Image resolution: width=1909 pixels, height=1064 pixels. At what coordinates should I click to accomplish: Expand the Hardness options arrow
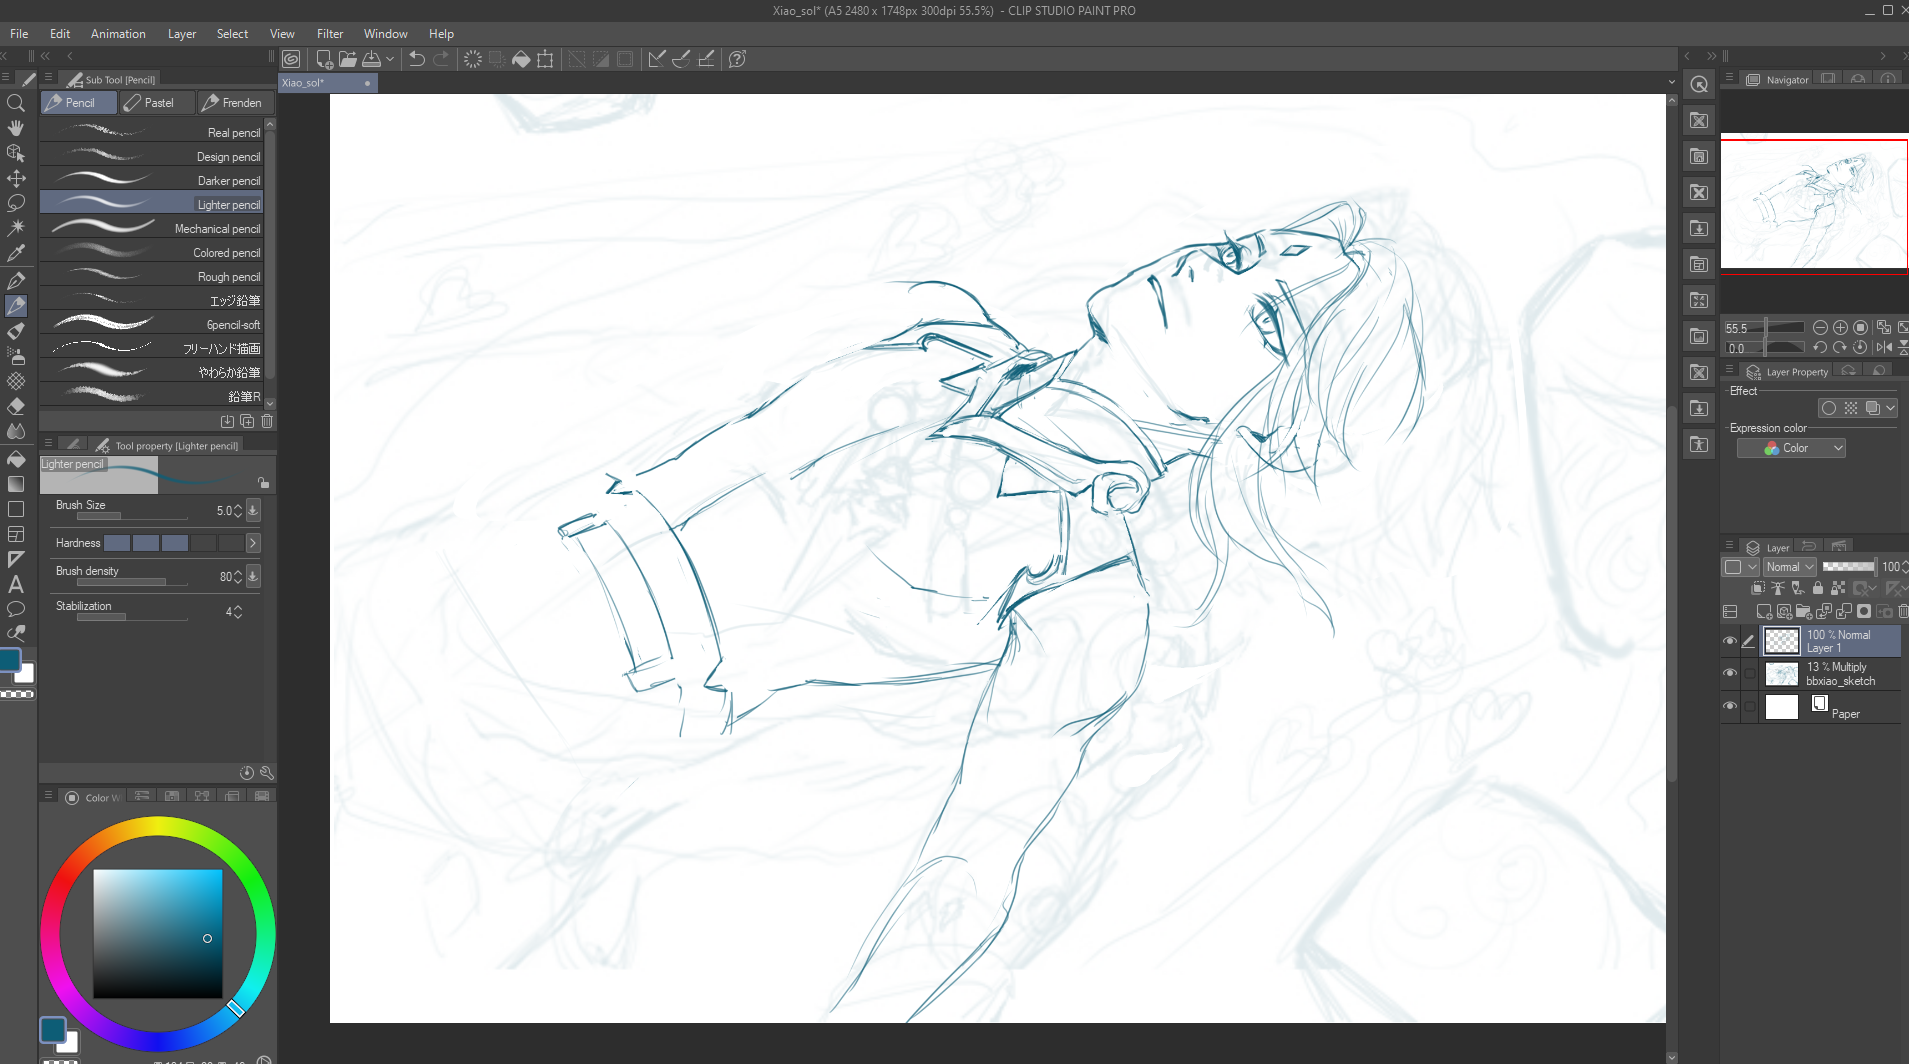pos(253,543)
